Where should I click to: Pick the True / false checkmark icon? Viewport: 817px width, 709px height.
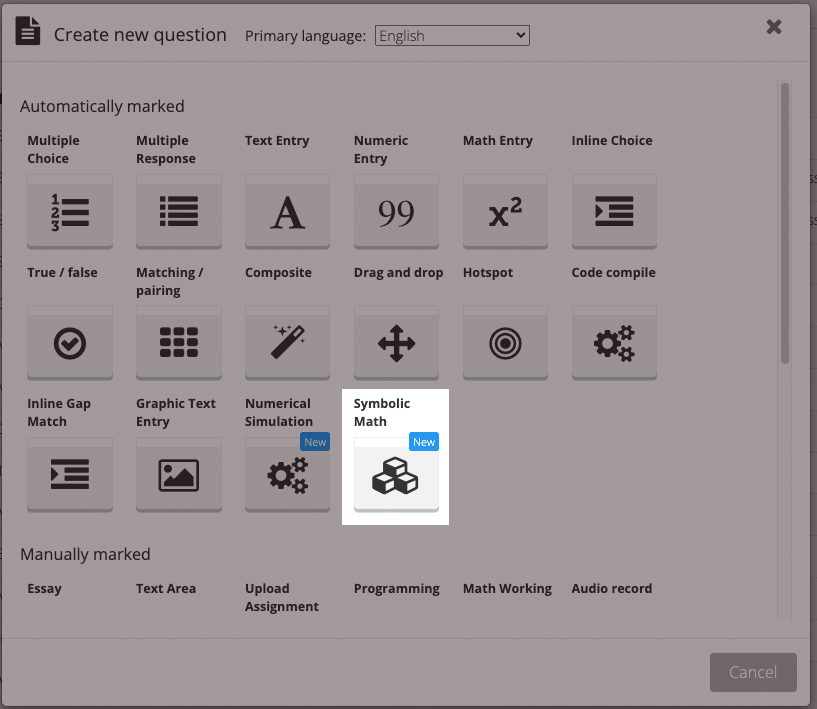point(70,344)
